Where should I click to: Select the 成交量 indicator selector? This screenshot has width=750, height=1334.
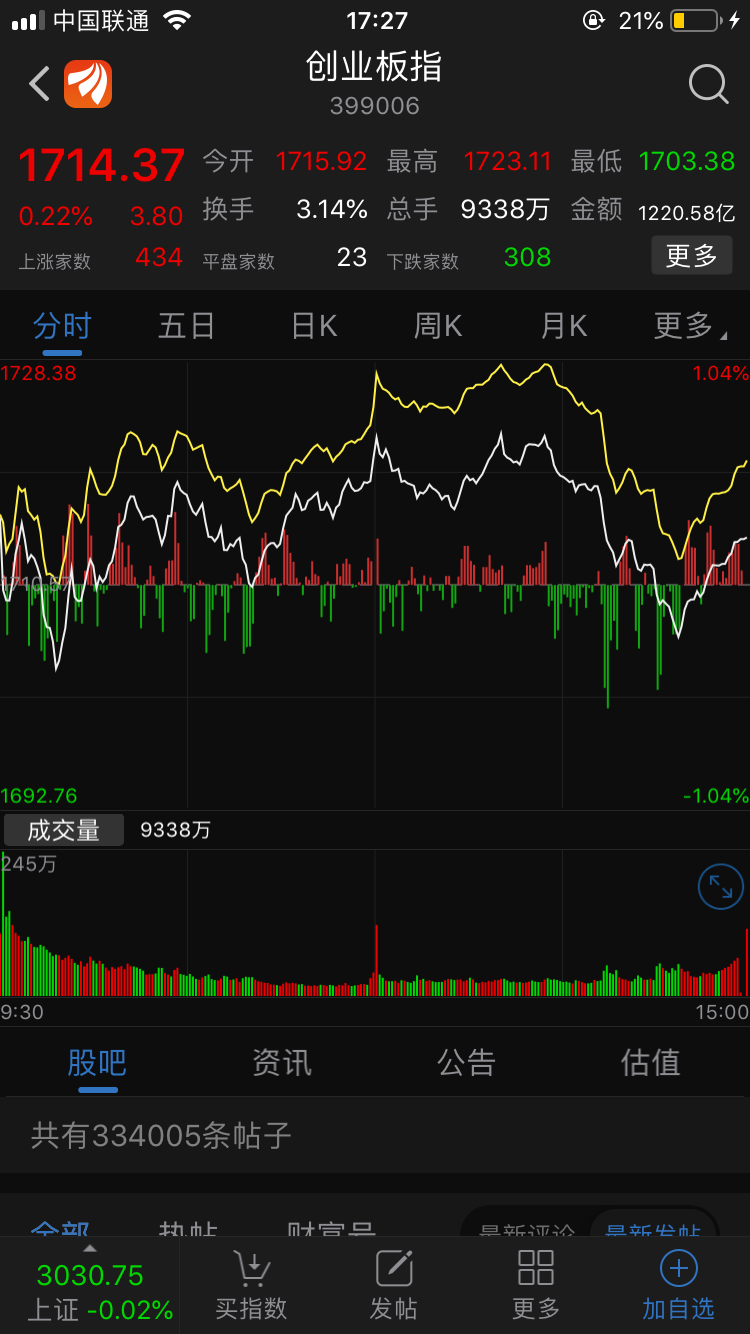(x=64, y=830)
